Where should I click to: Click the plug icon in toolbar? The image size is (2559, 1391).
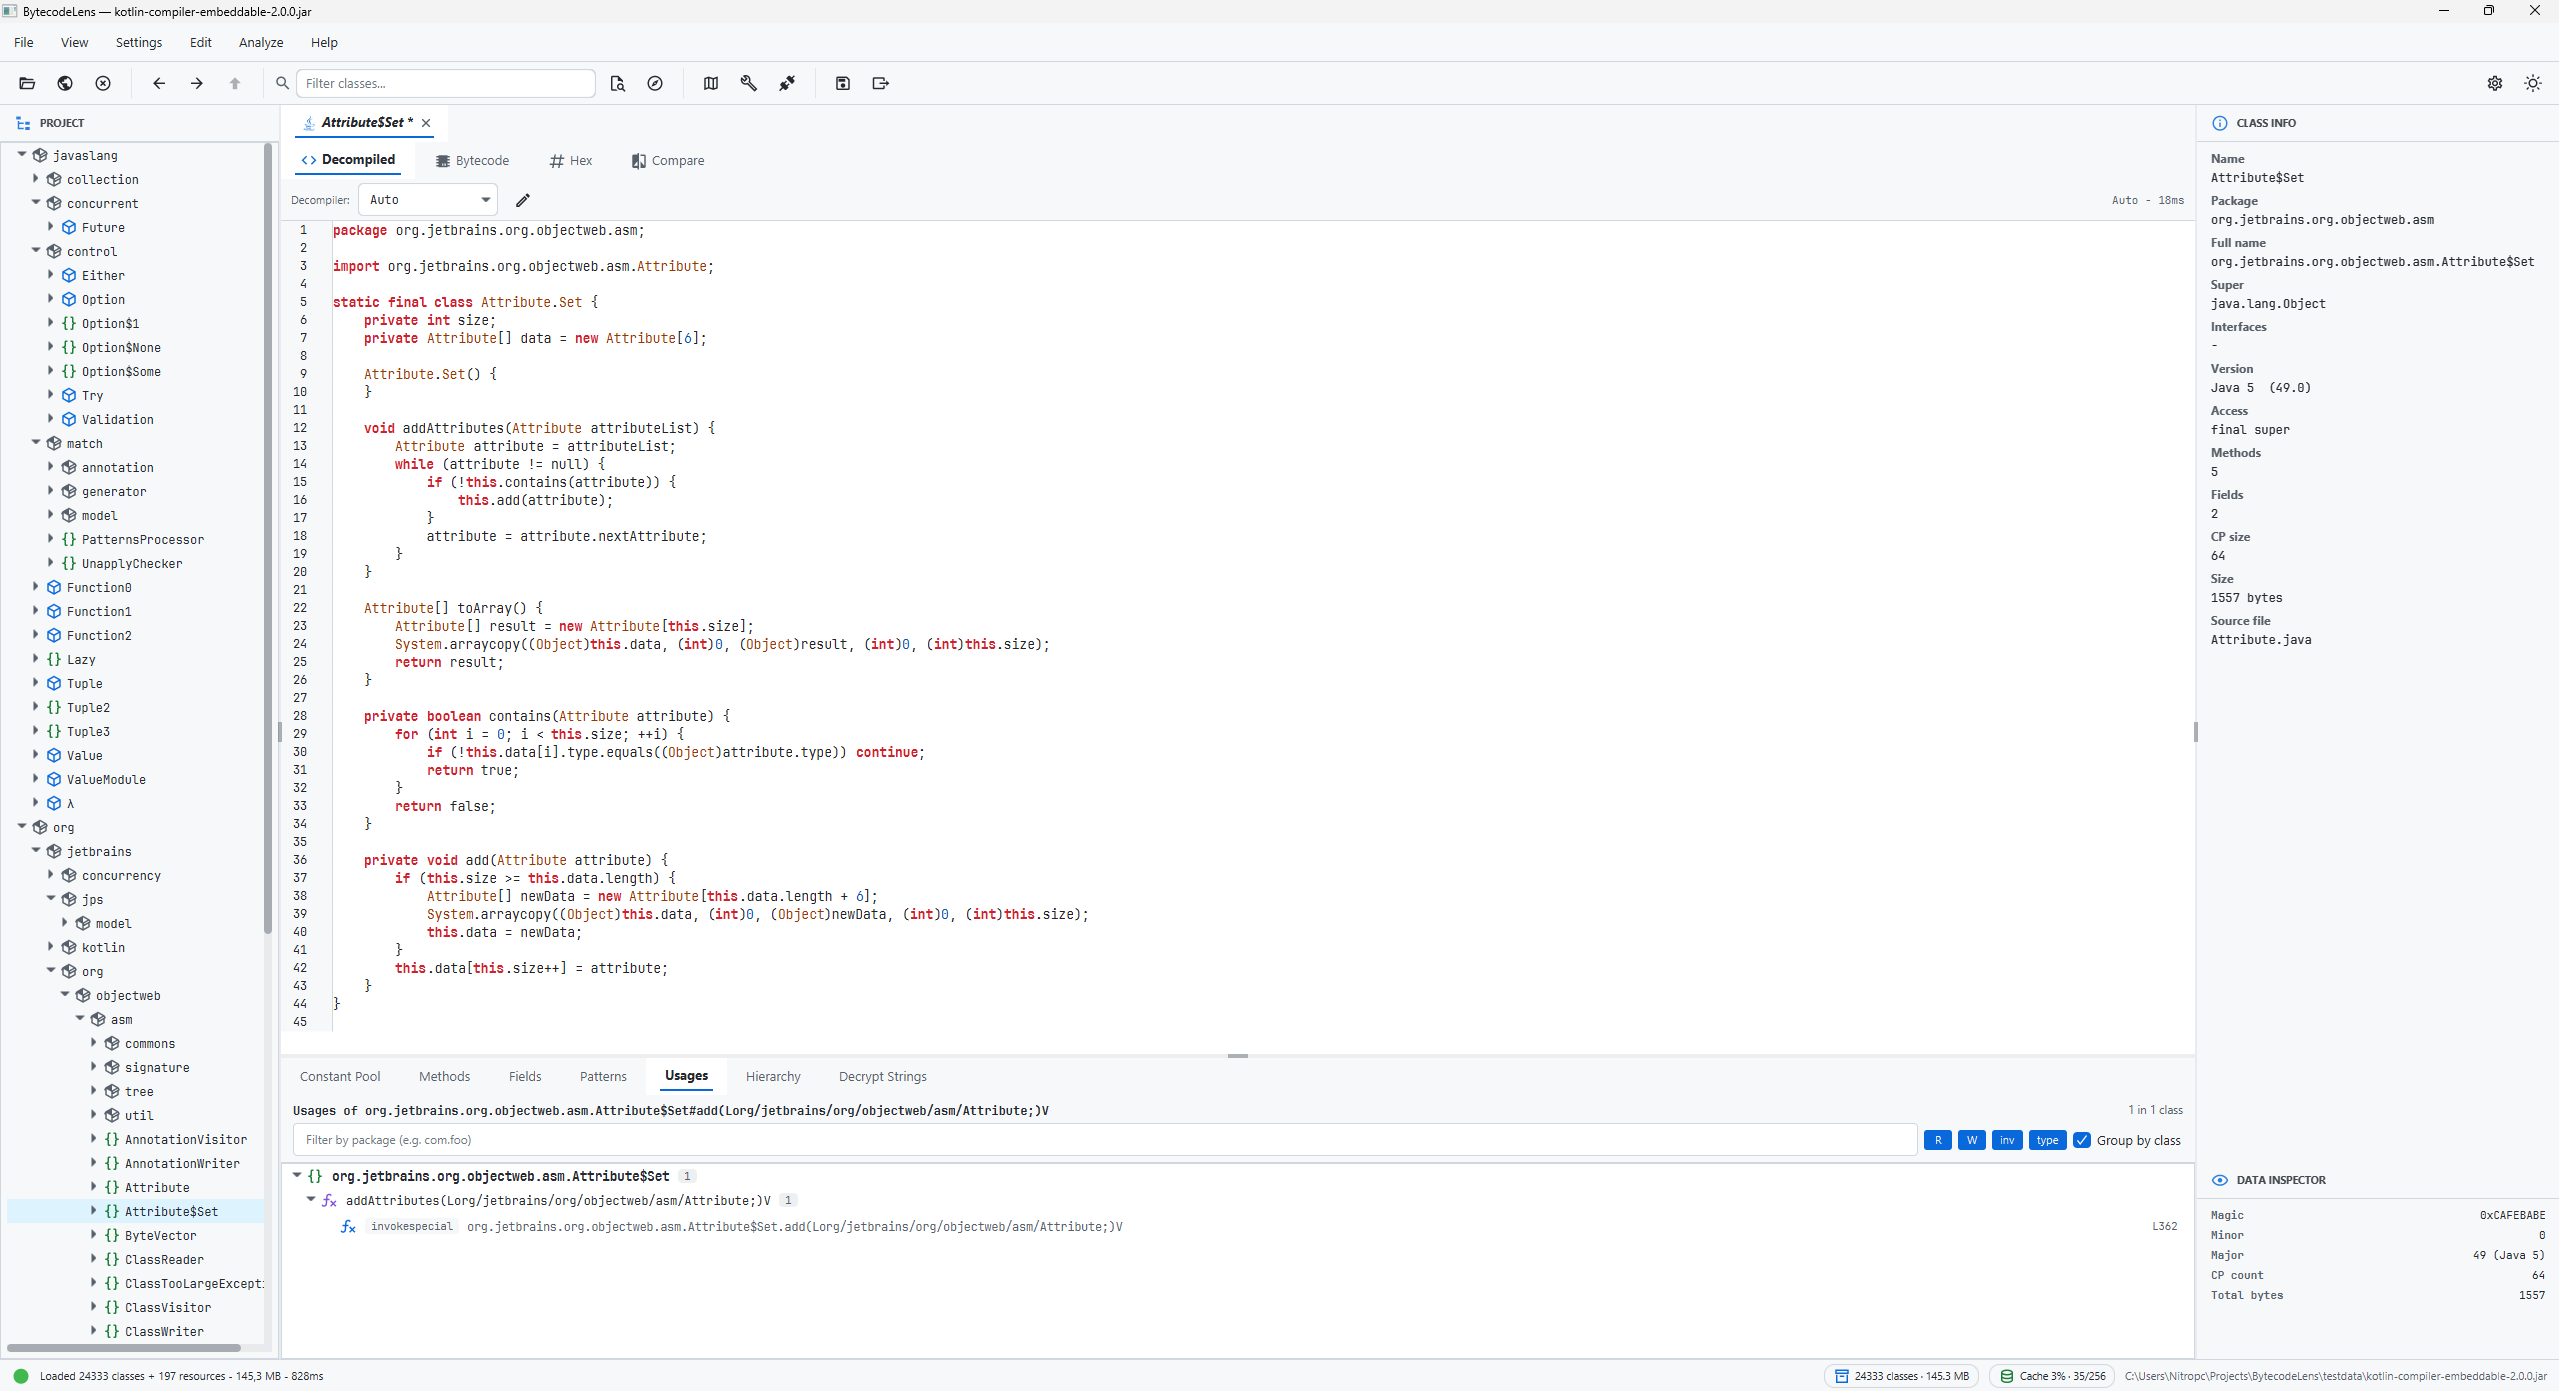coord(787,83)
